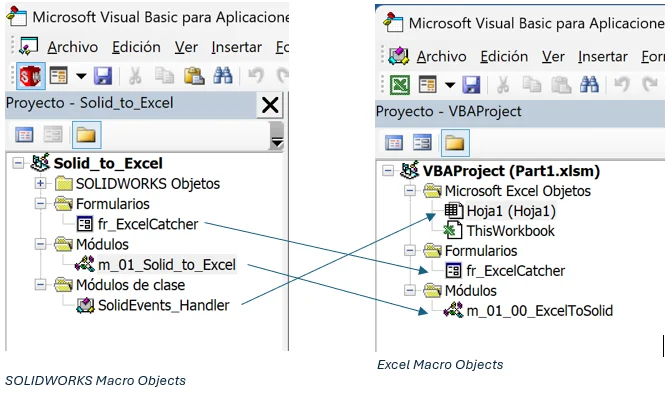Click Paste icon in Excel VBA toolbar
The width and height of the screenshot is (668, 398).
click(x=561, y=84)
